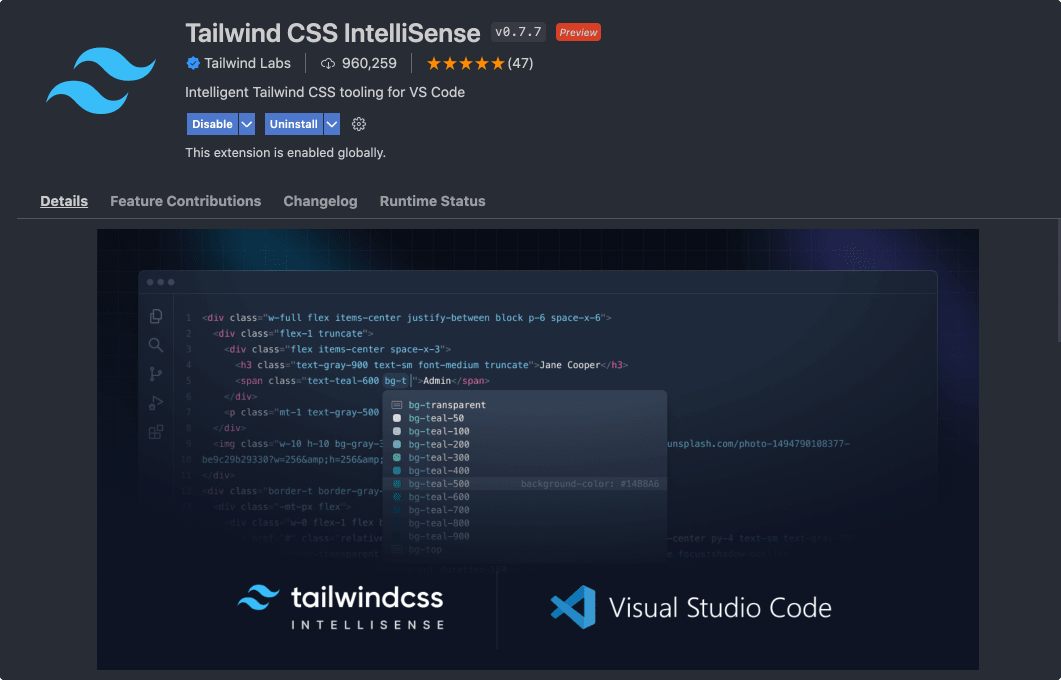
Task: Click the 960,259 install count
Action: (x=369, y=64)
